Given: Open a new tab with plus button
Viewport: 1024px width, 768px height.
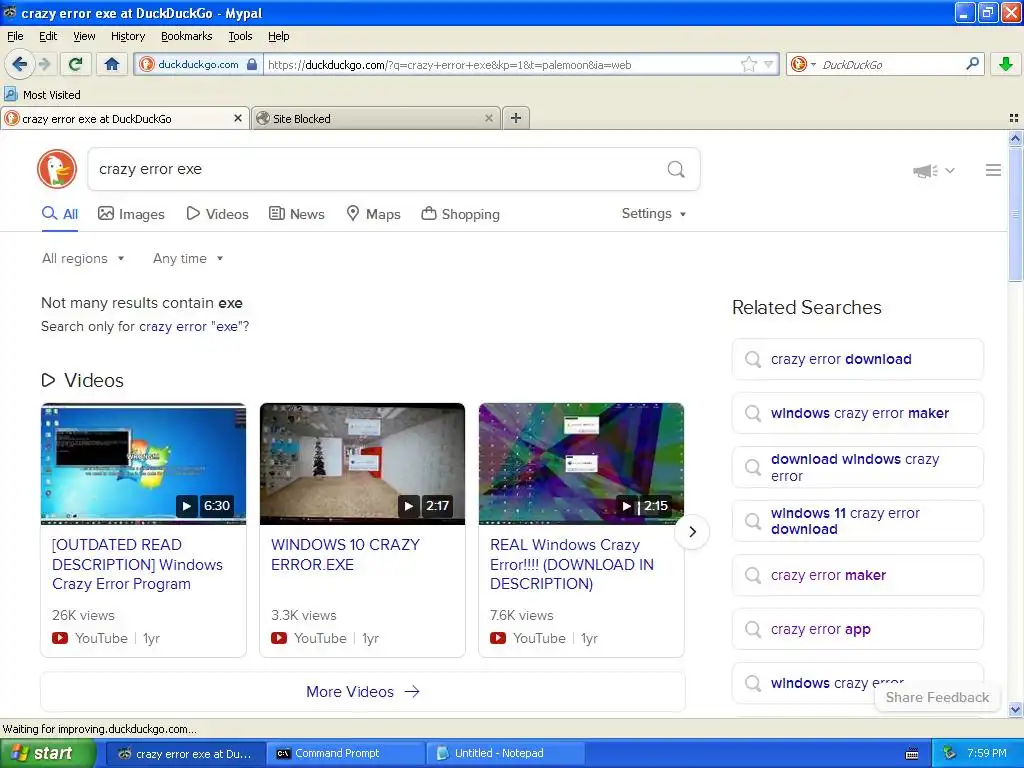Looking at the screenshot, I should click(x=516, y=118).
